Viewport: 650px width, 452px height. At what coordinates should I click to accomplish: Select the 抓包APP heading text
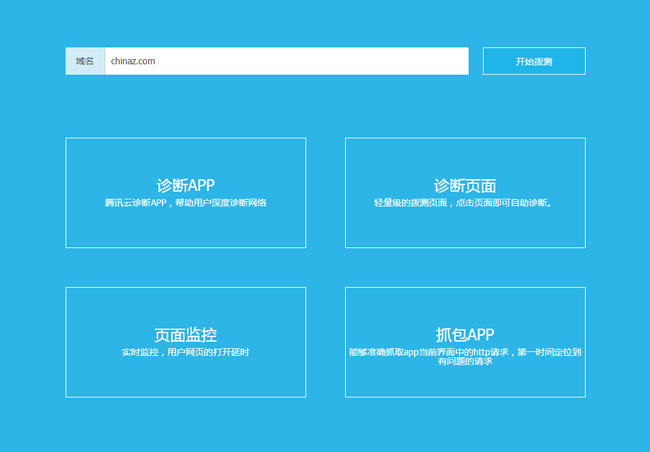click(465, 334)
